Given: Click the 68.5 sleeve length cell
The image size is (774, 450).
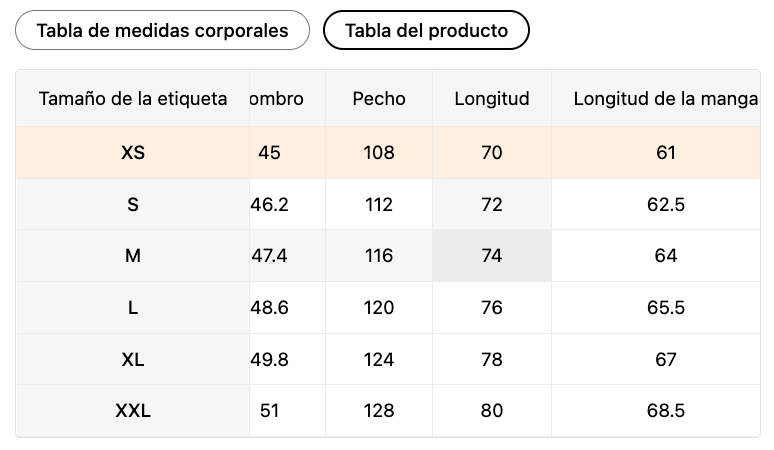Looking at the screenshot, I should (665, 411).
